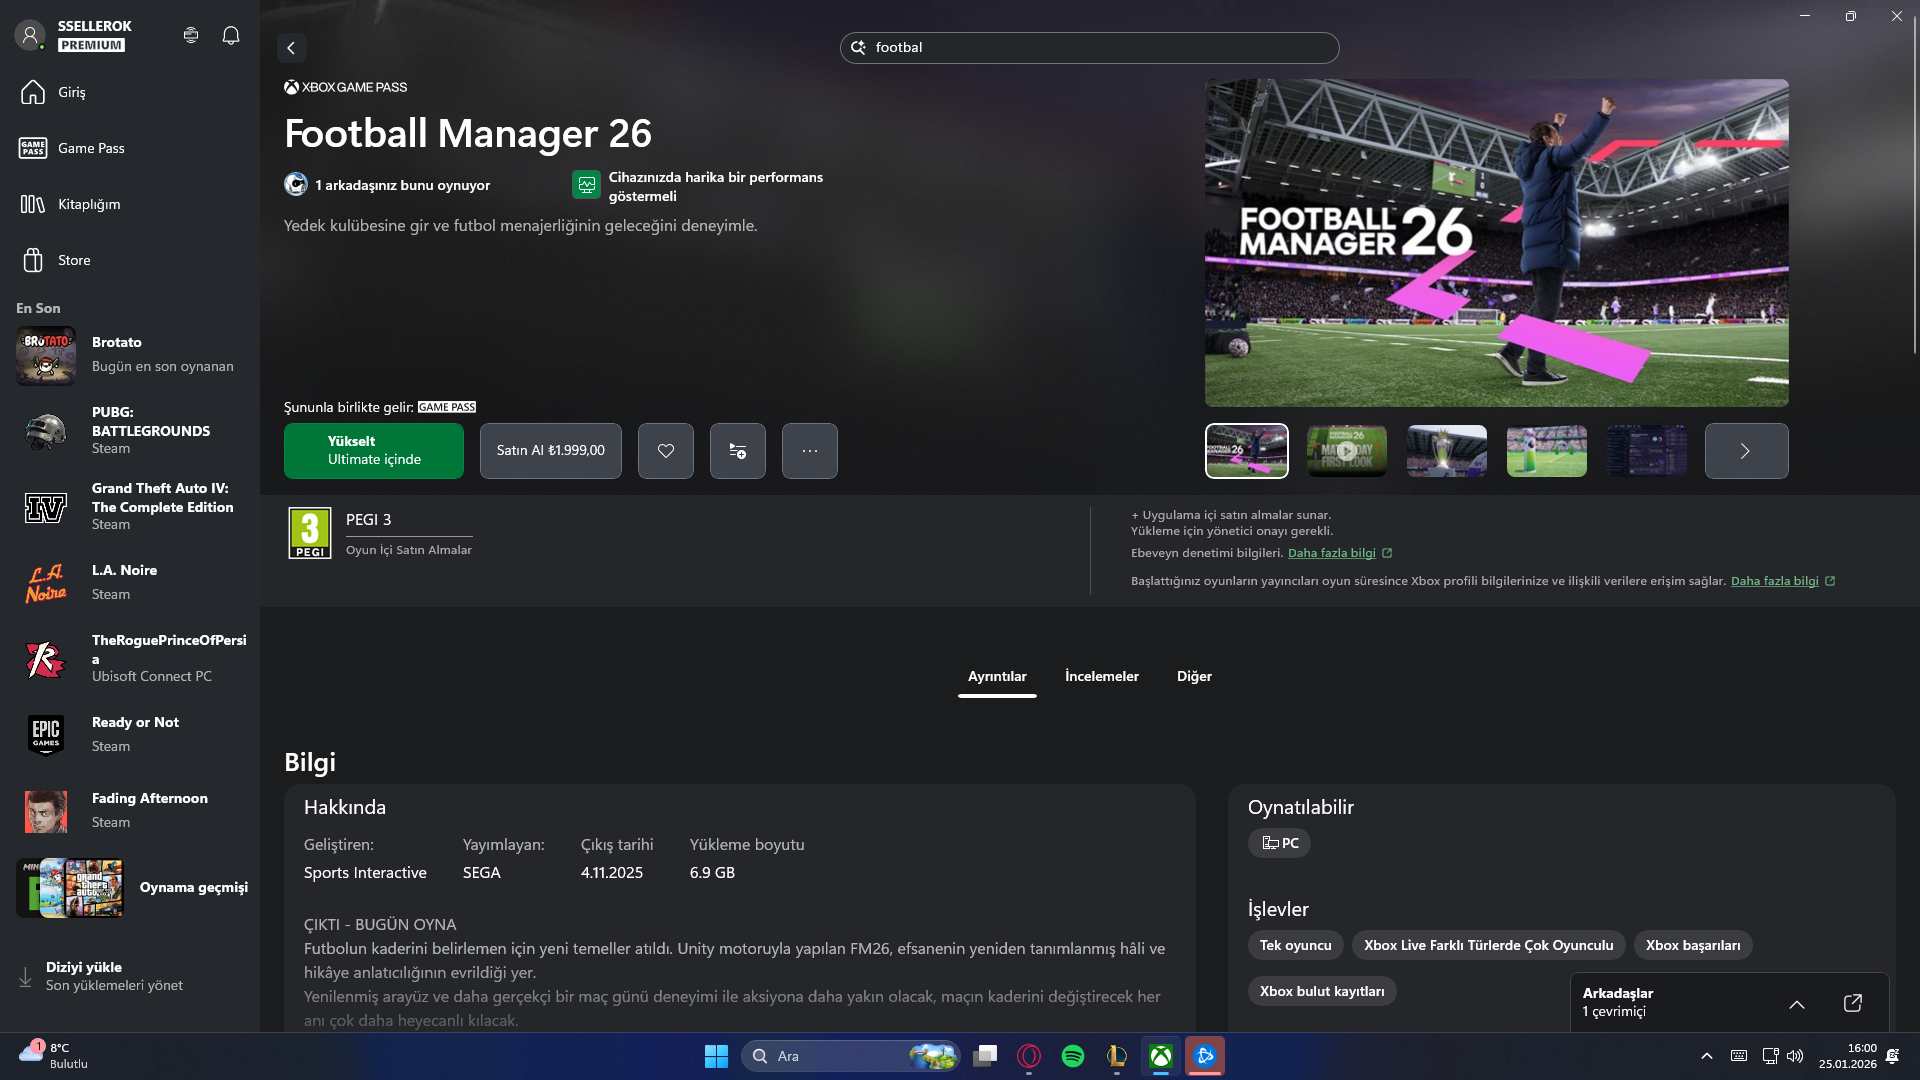Click the Xbox bulut kayıtları feature tag
Image resolution: width=1920 pixels, height=1080 pixels.
point(1322,991)
